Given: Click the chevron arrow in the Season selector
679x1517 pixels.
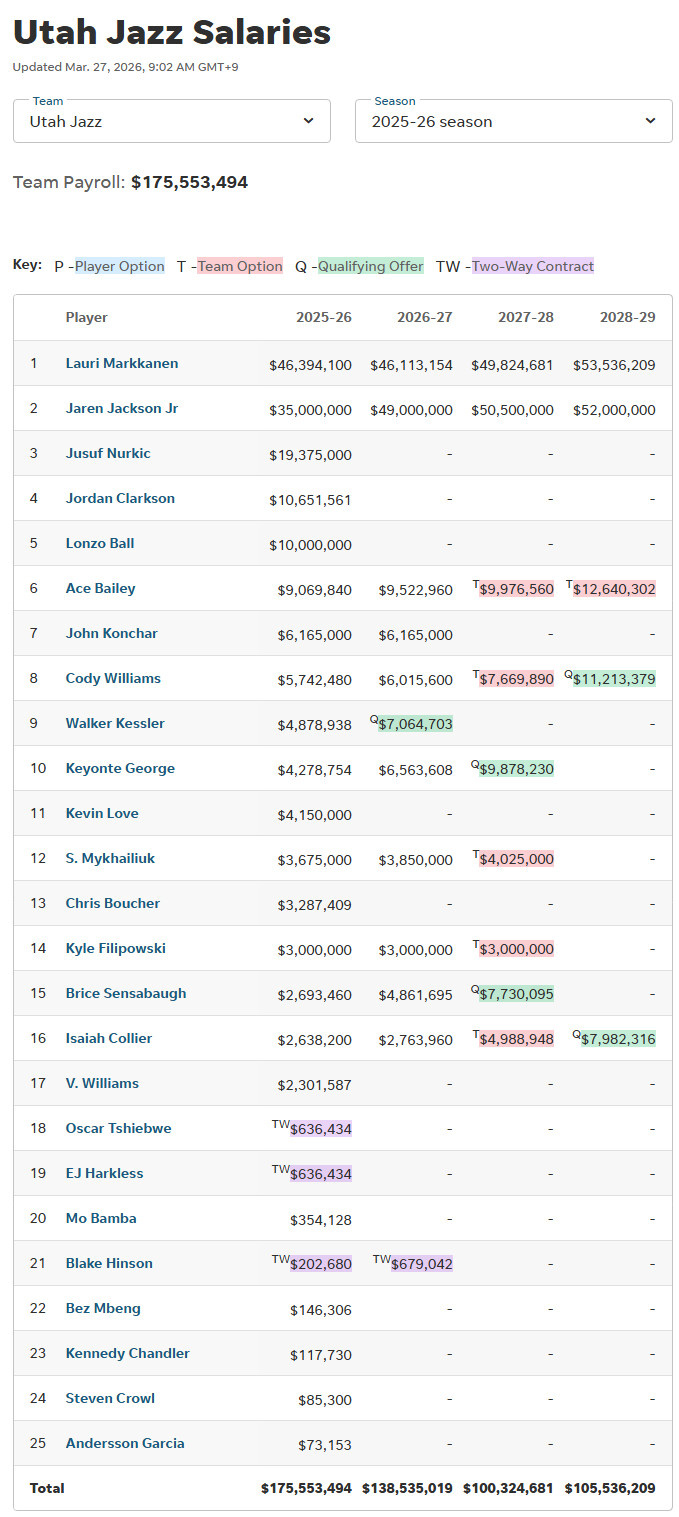Looking at the screenshot, I should 650,121.
